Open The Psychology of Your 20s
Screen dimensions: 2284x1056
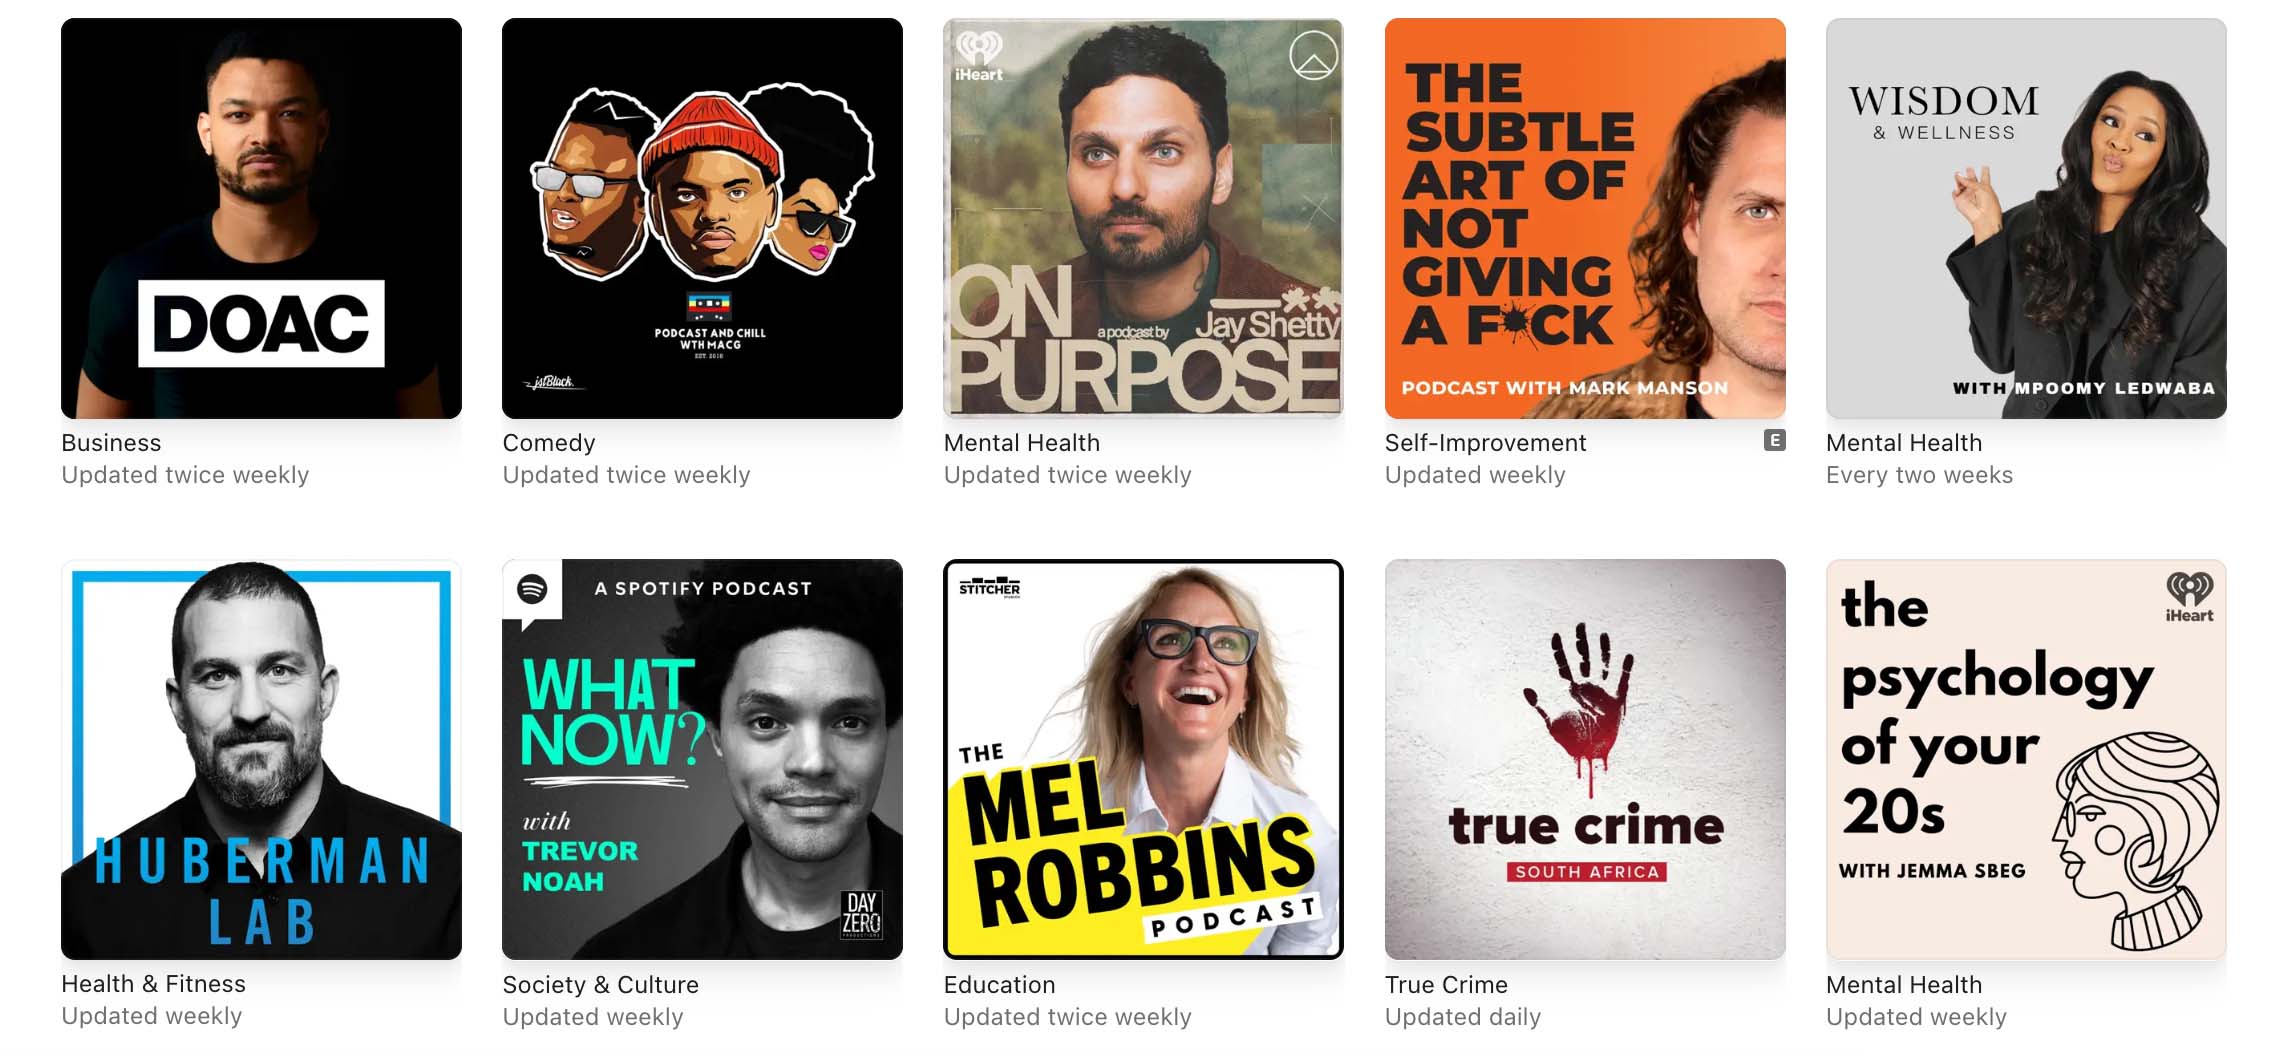[2026, 759]
